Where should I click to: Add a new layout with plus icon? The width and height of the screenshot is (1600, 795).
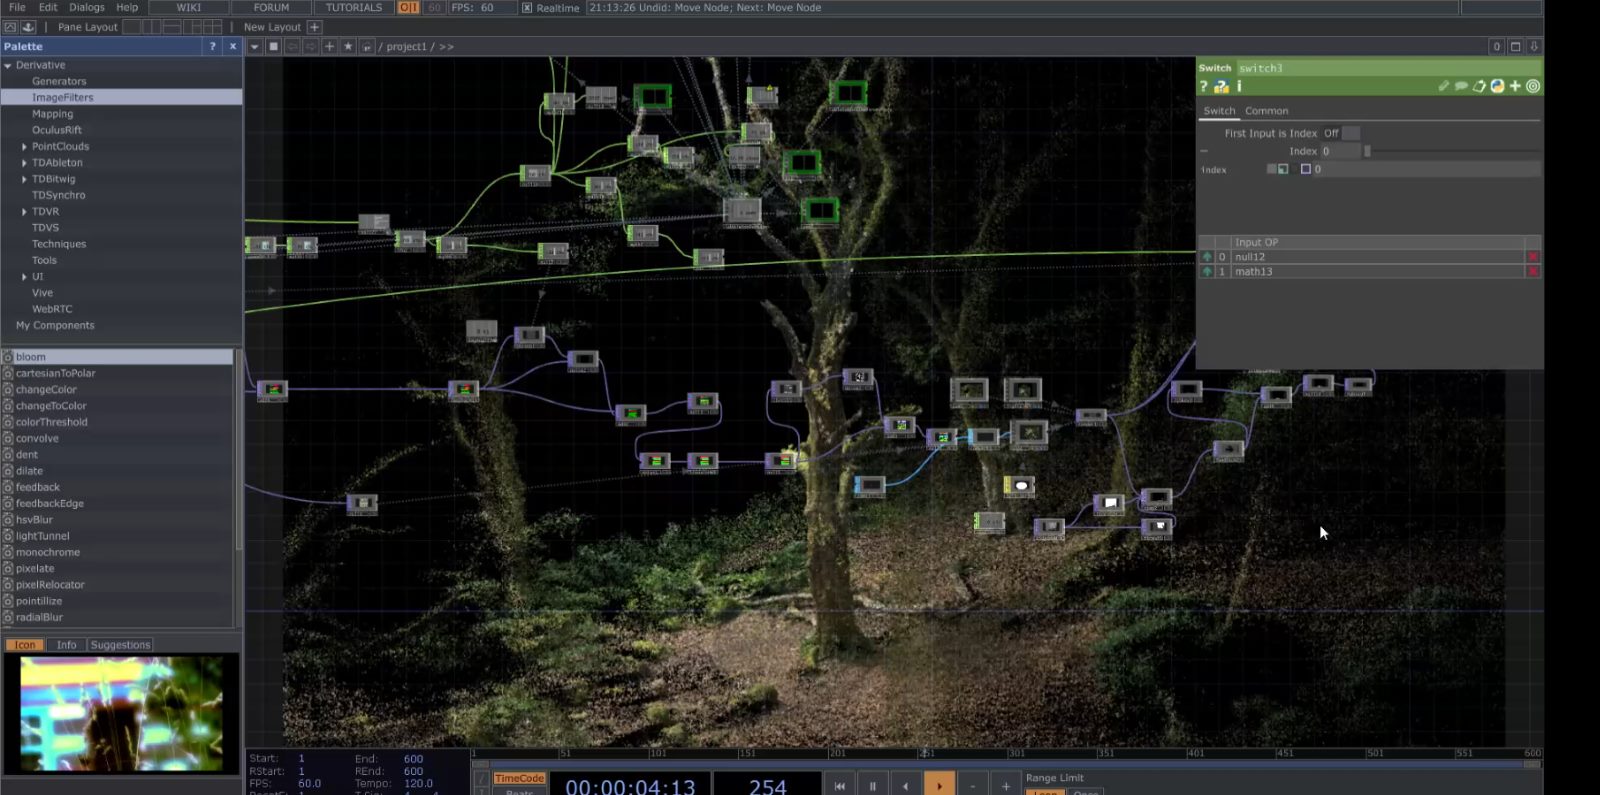pos(314,27)
